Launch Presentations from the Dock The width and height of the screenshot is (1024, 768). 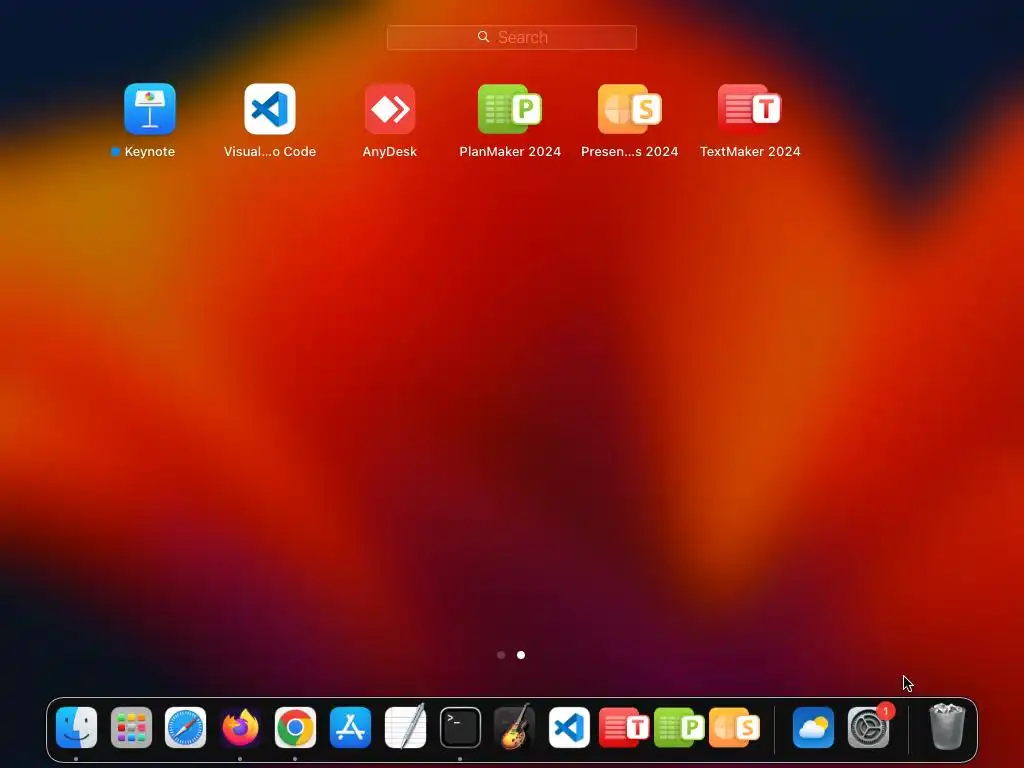coord(734,727)
